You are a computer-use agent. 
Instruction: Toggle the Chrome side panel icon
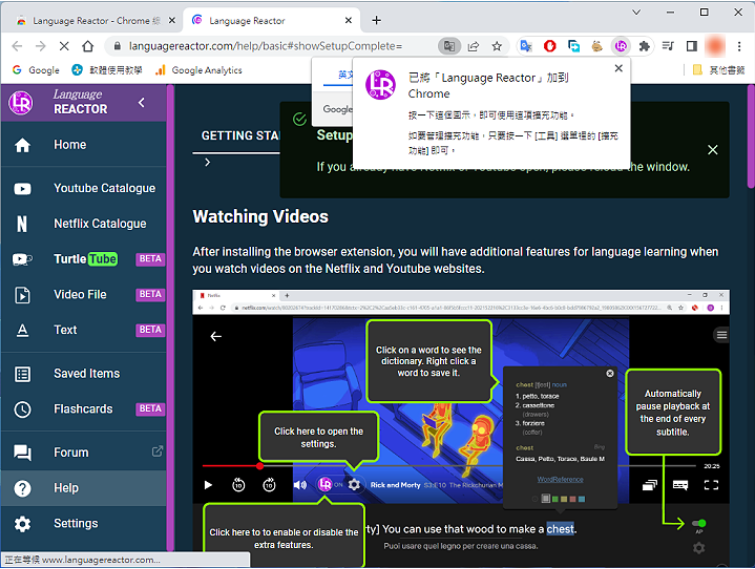pos(691,46)
